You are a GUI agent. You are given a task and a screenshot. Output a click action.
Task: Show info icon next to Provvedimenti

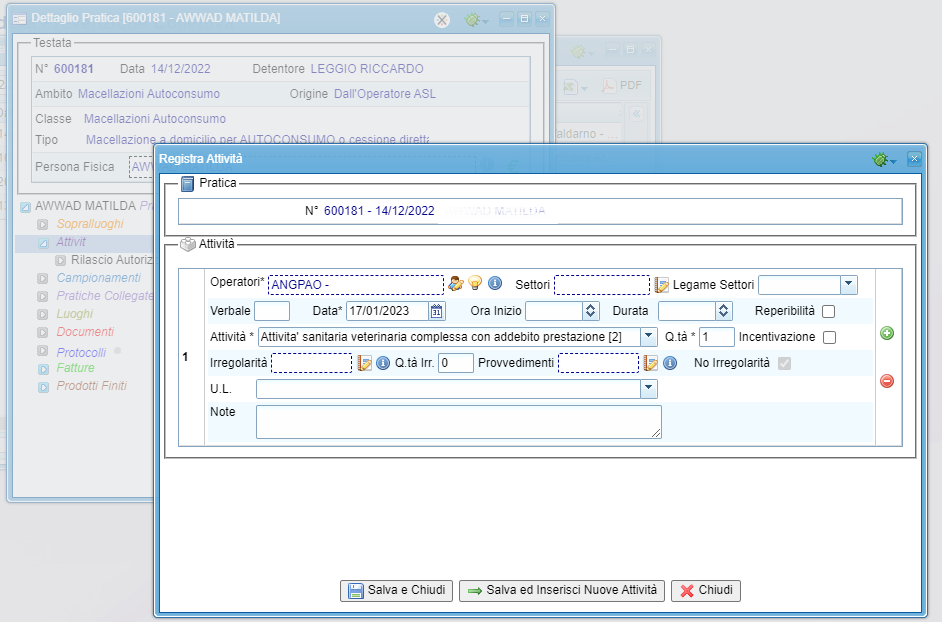[x=670, y=363]
